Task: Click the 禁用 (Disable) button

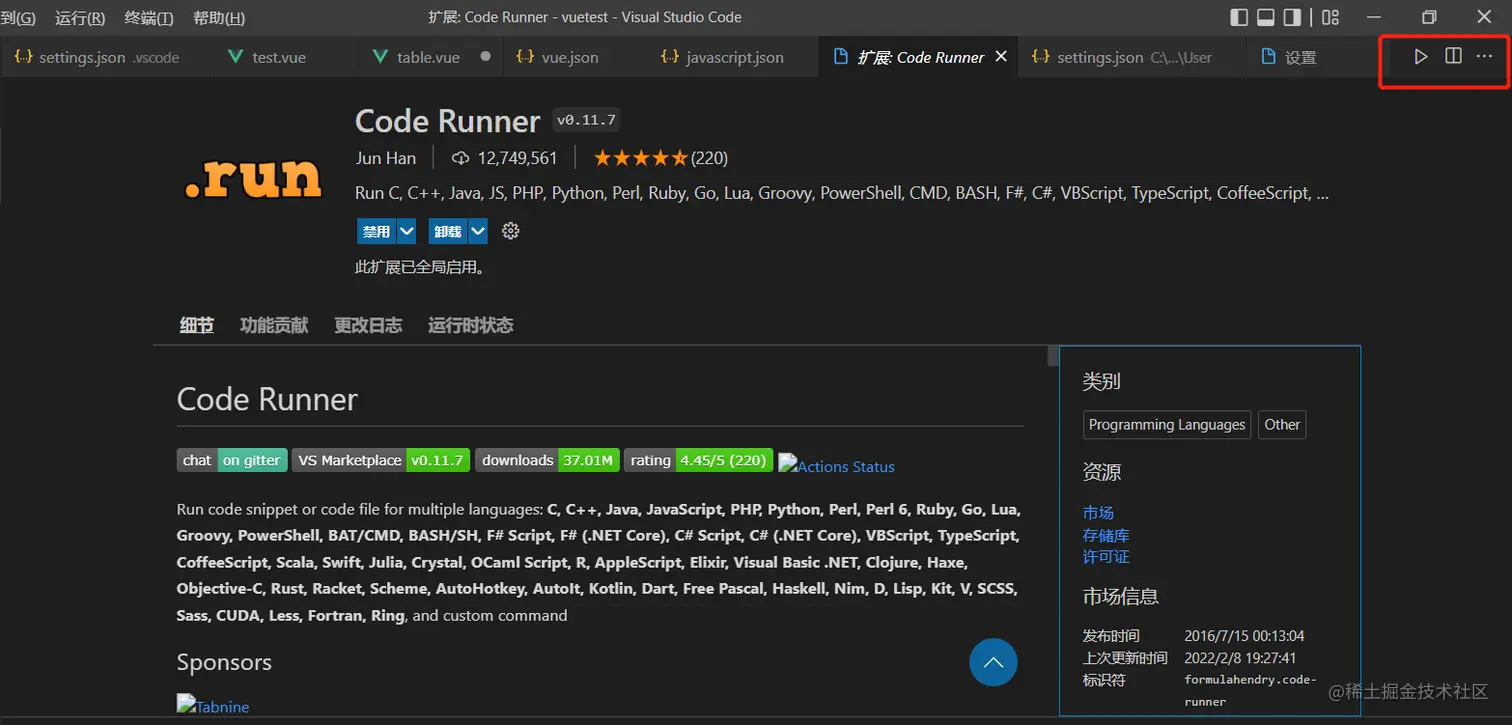Action: tap(377, 231)
